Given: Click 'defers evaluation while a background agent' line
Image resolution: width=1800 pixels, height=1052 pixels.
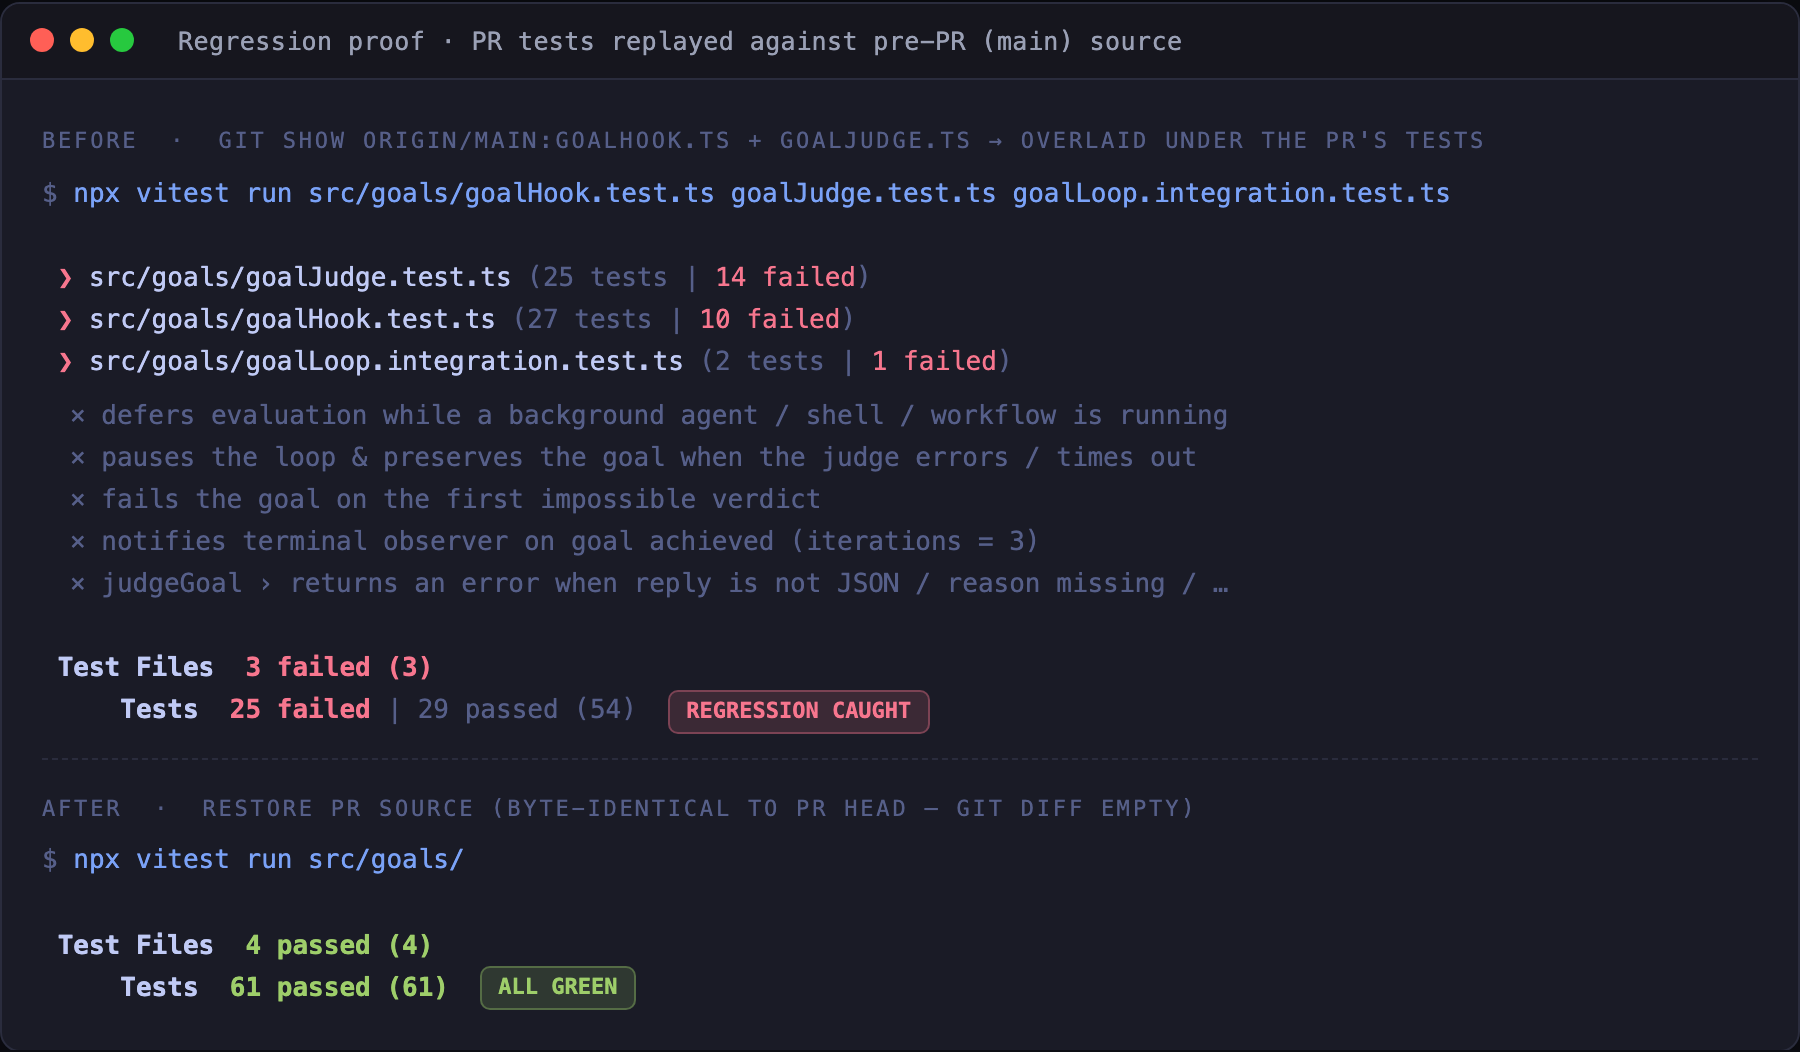Looking at the screenshot, I should tap(664, 415).
